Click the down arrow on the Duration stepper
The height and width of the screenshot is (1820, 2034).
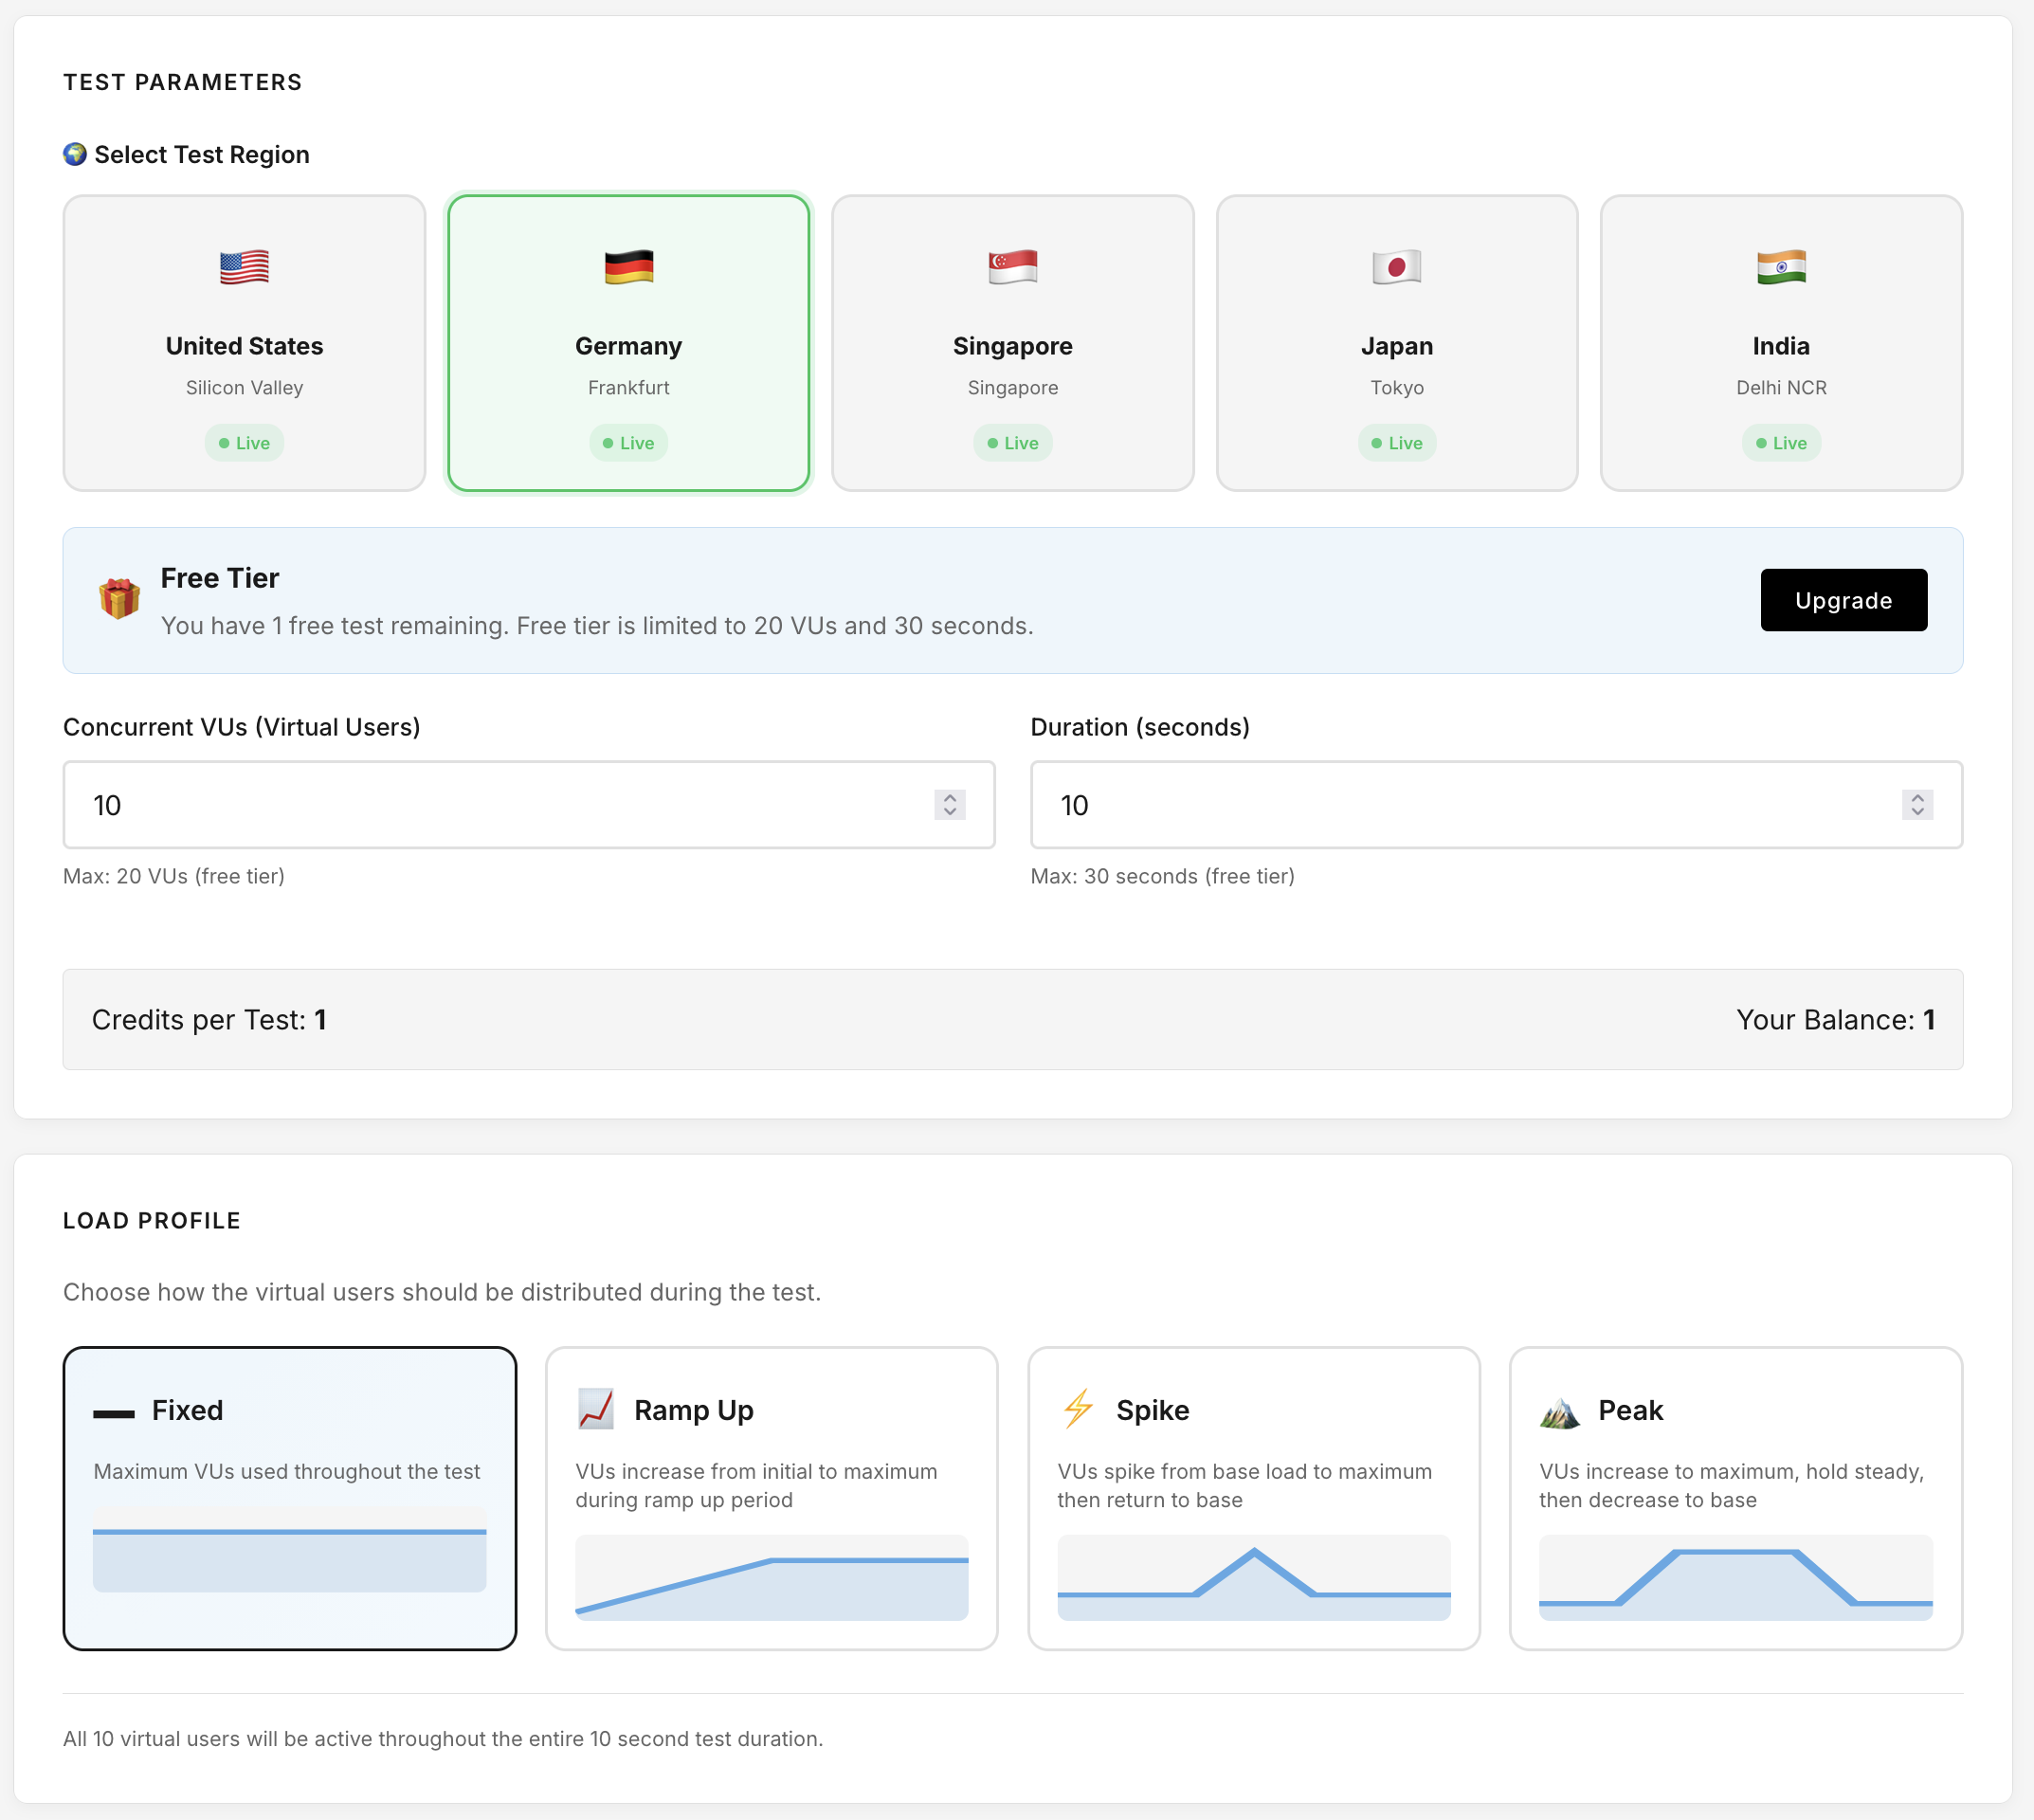(x=1918, y=812)
